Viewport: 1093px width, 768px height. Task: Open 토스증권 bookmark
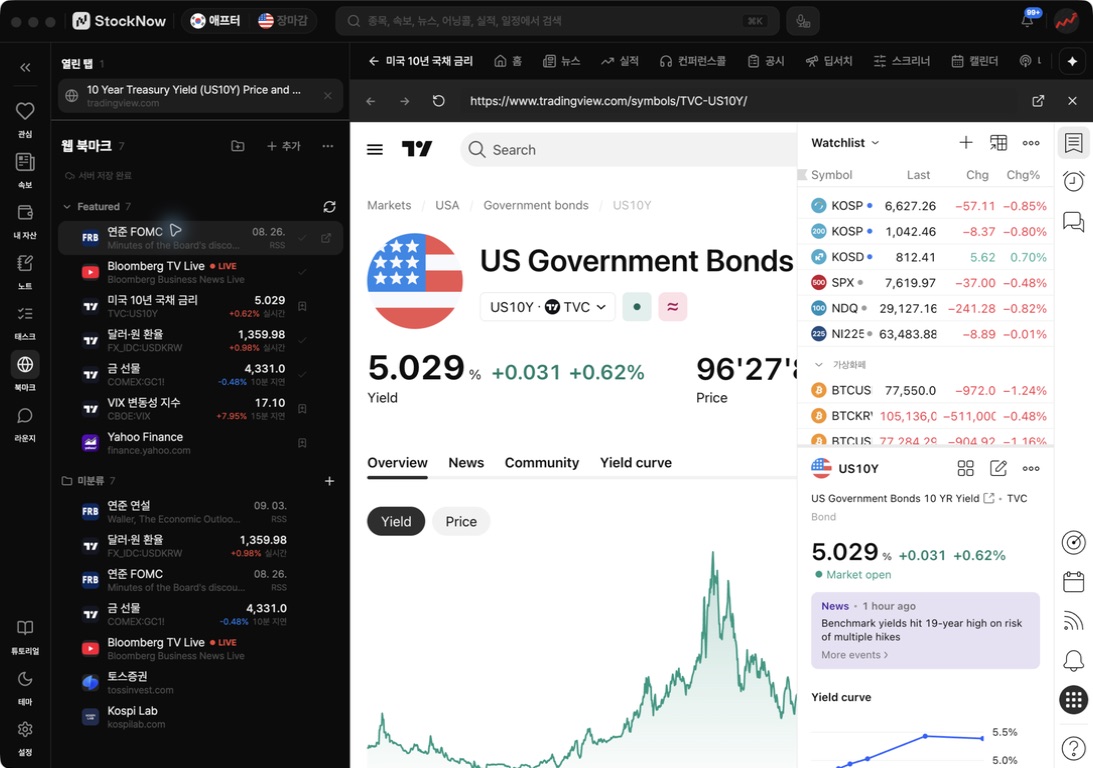coord(199,682)
